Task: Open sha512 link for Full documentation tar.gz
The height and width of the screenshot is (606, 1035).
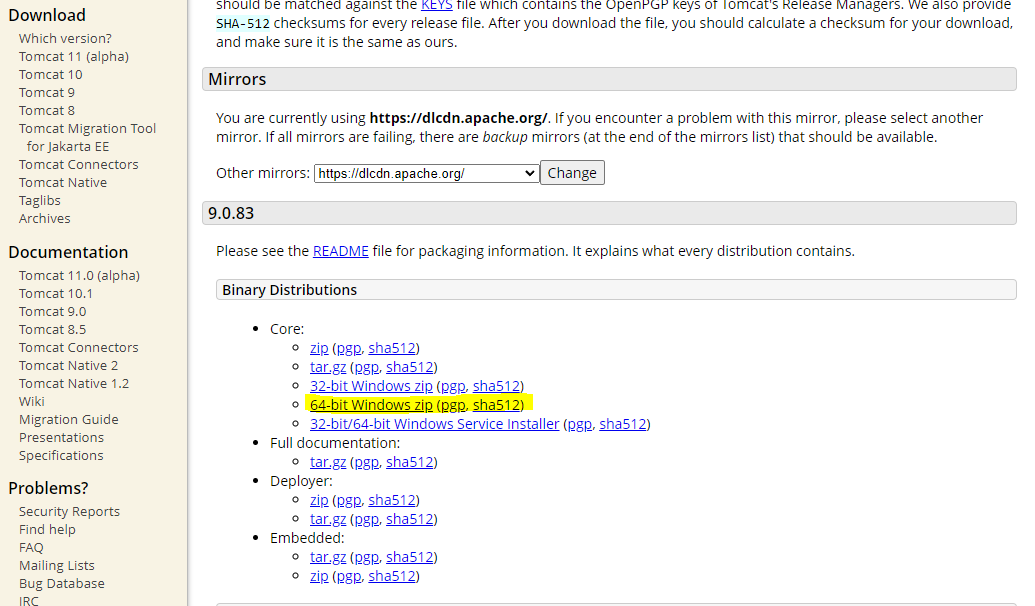Action: point(409,462)
